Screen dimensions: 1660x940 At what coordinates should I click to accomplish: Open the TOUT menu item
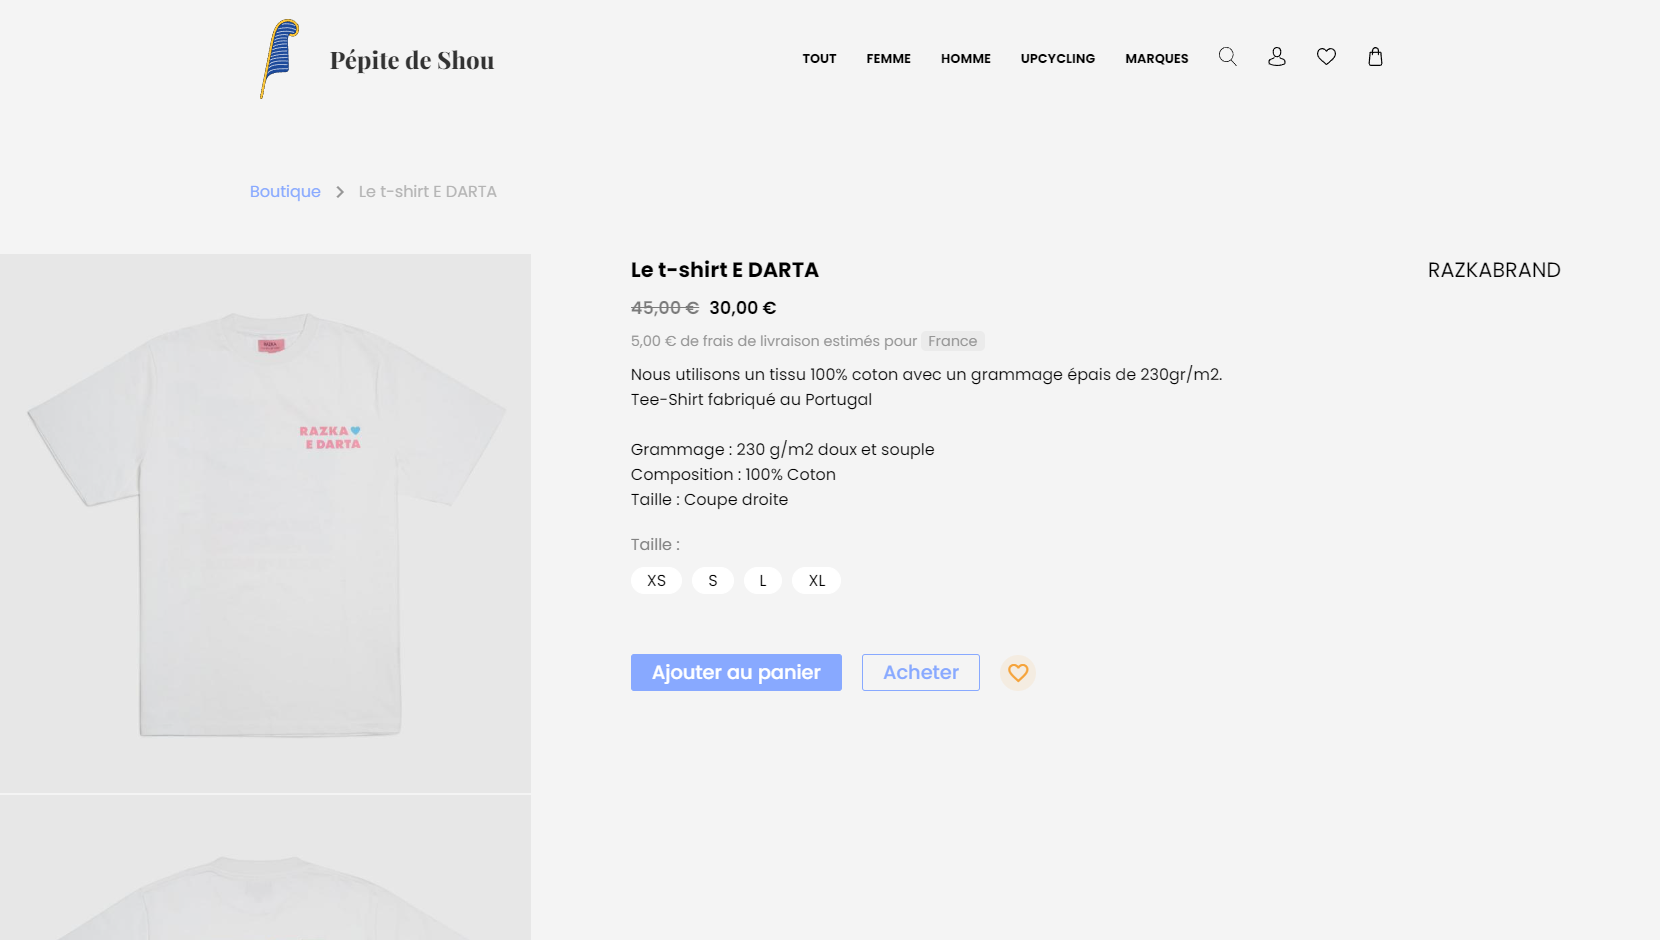pos(819,58)
